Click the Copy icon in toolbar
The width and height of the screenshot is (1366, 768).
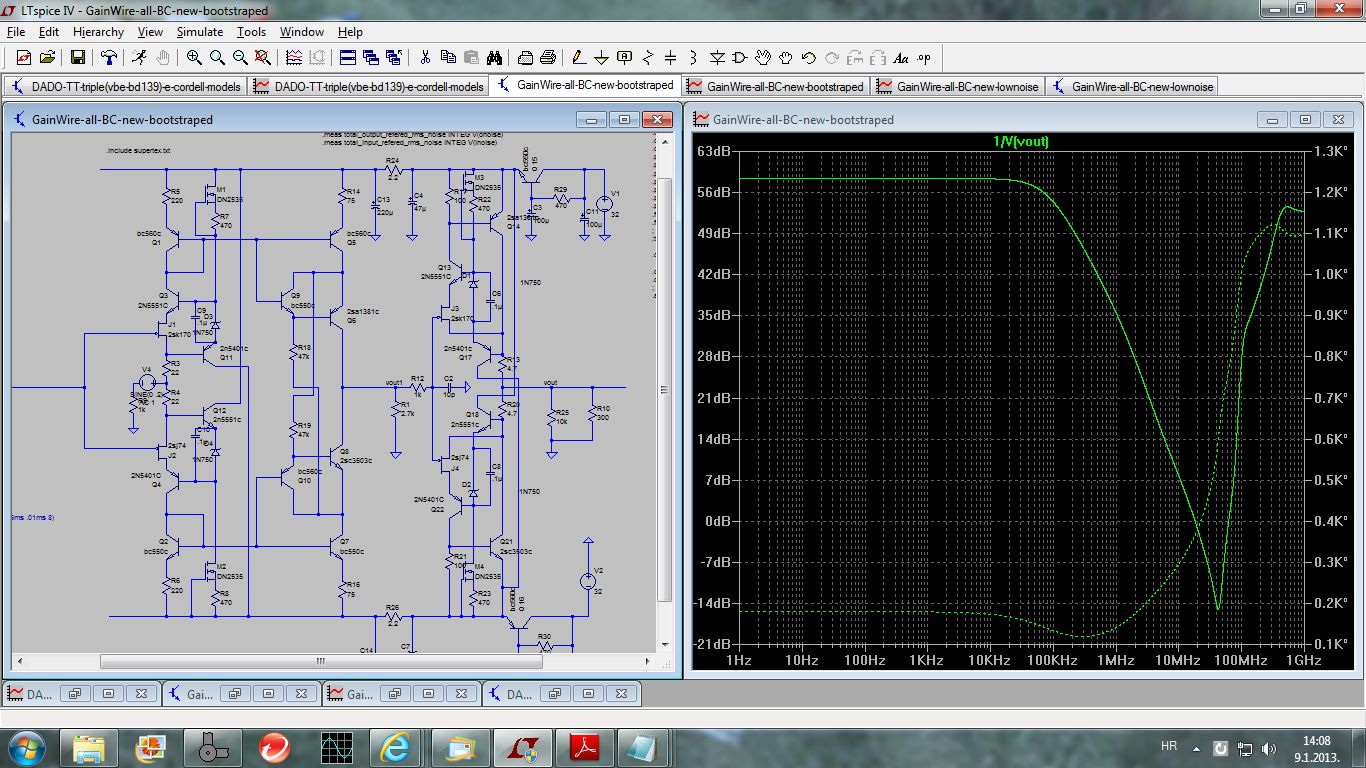[448, 57]
